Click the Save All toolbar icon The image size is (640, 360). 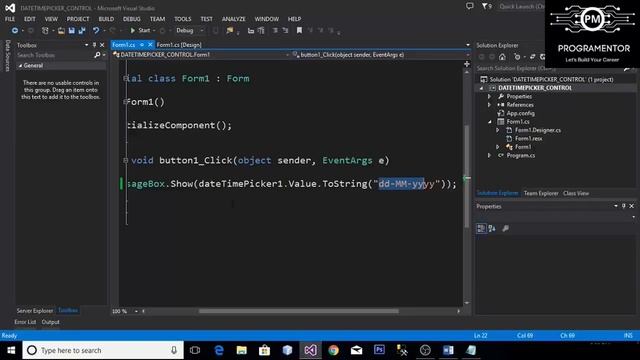[82, 31]
